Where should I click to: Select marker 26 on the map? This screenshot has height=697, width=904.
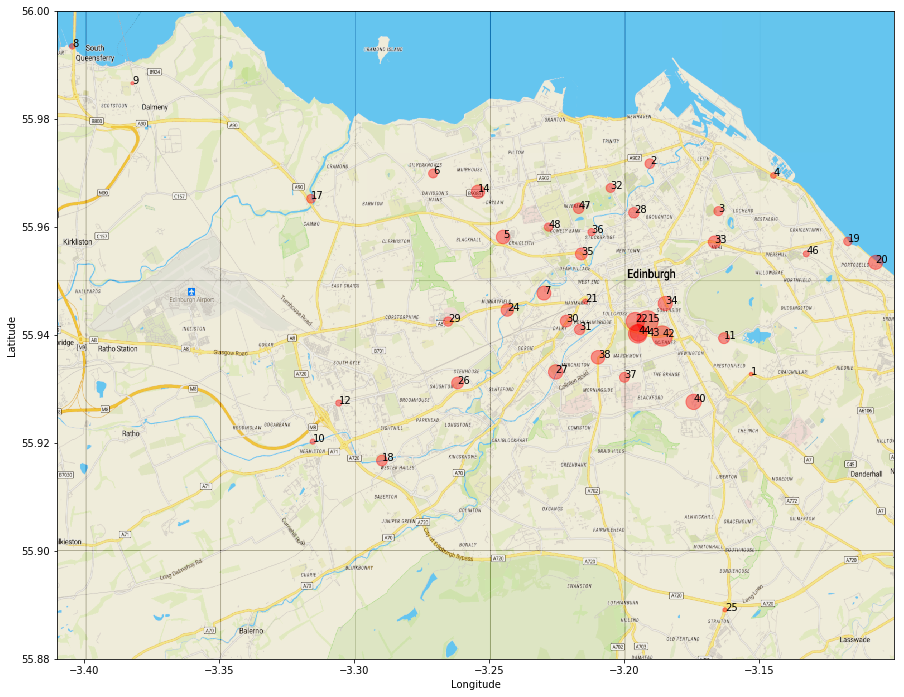pyautogui.click(x=457, y=383)
